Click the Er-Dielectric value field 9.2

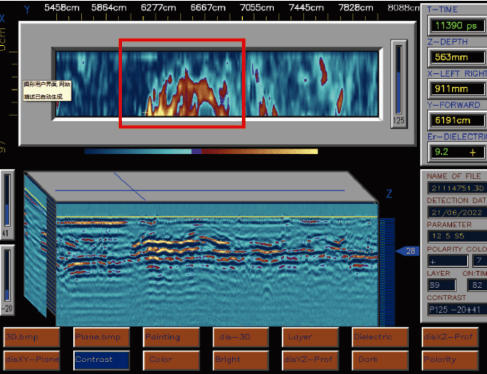click(x=456, y=152)
